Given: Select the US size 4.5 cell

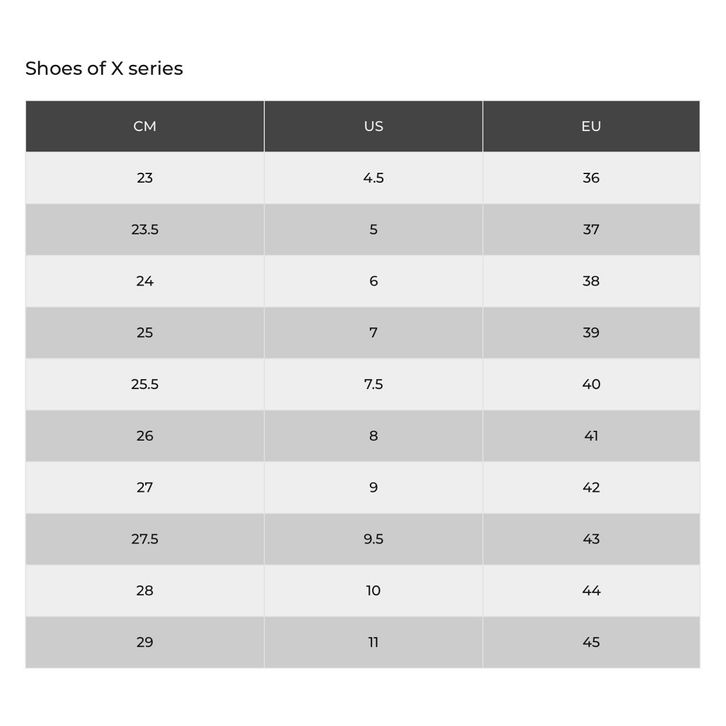Looking at the screenshot, I should pos(373,178).
